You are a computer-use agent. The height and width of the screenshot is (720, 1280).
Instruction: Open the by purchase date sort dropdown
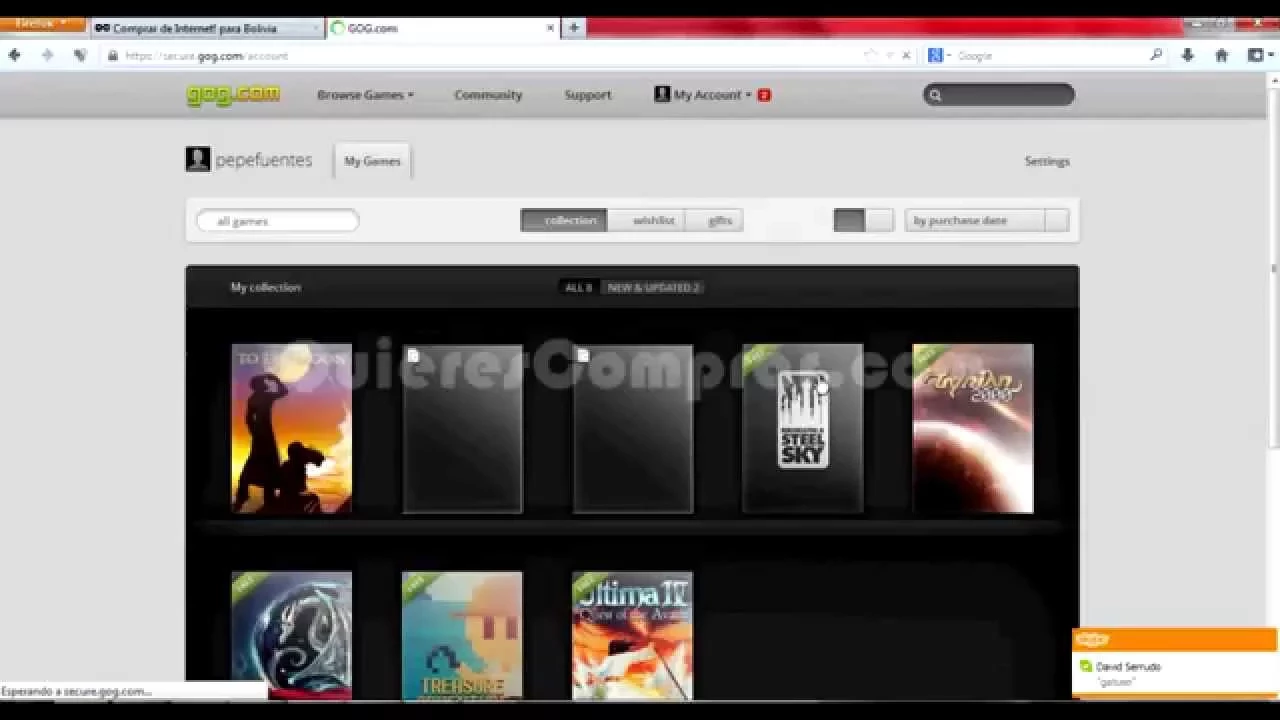point(987,220)
